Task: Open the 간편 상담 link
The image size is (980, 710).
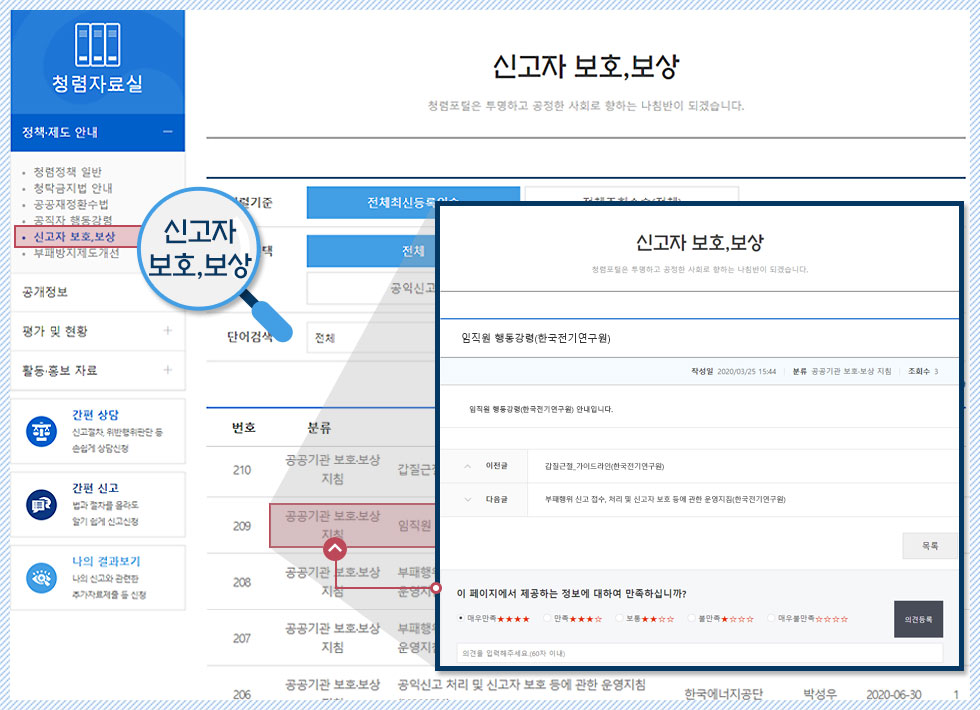Action: pos(95,414)
